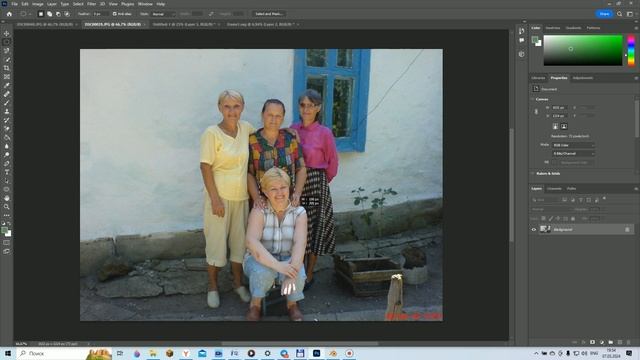This screenshot has height=360, width=640.
Task: Select the Zoom tool
Action: point(7,207)
